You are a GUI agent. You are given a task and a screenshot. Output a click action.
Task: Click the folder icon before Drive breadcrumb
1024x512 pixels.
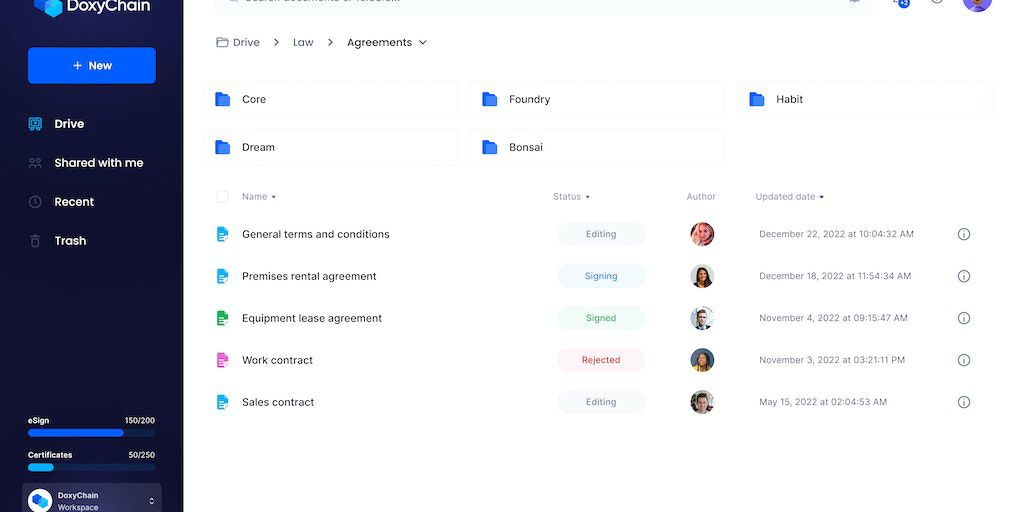tap(222, 42)
